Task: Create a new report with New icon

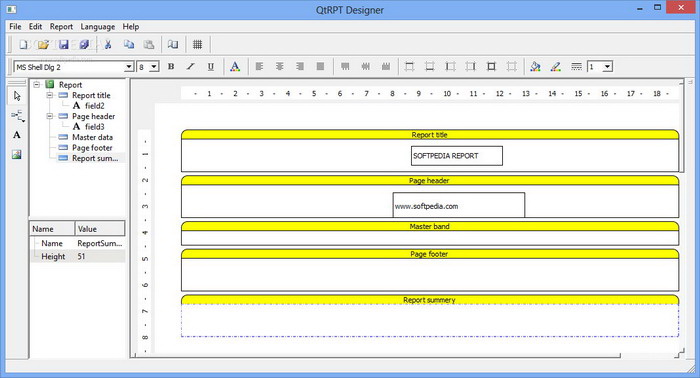Action: [23, 44]
